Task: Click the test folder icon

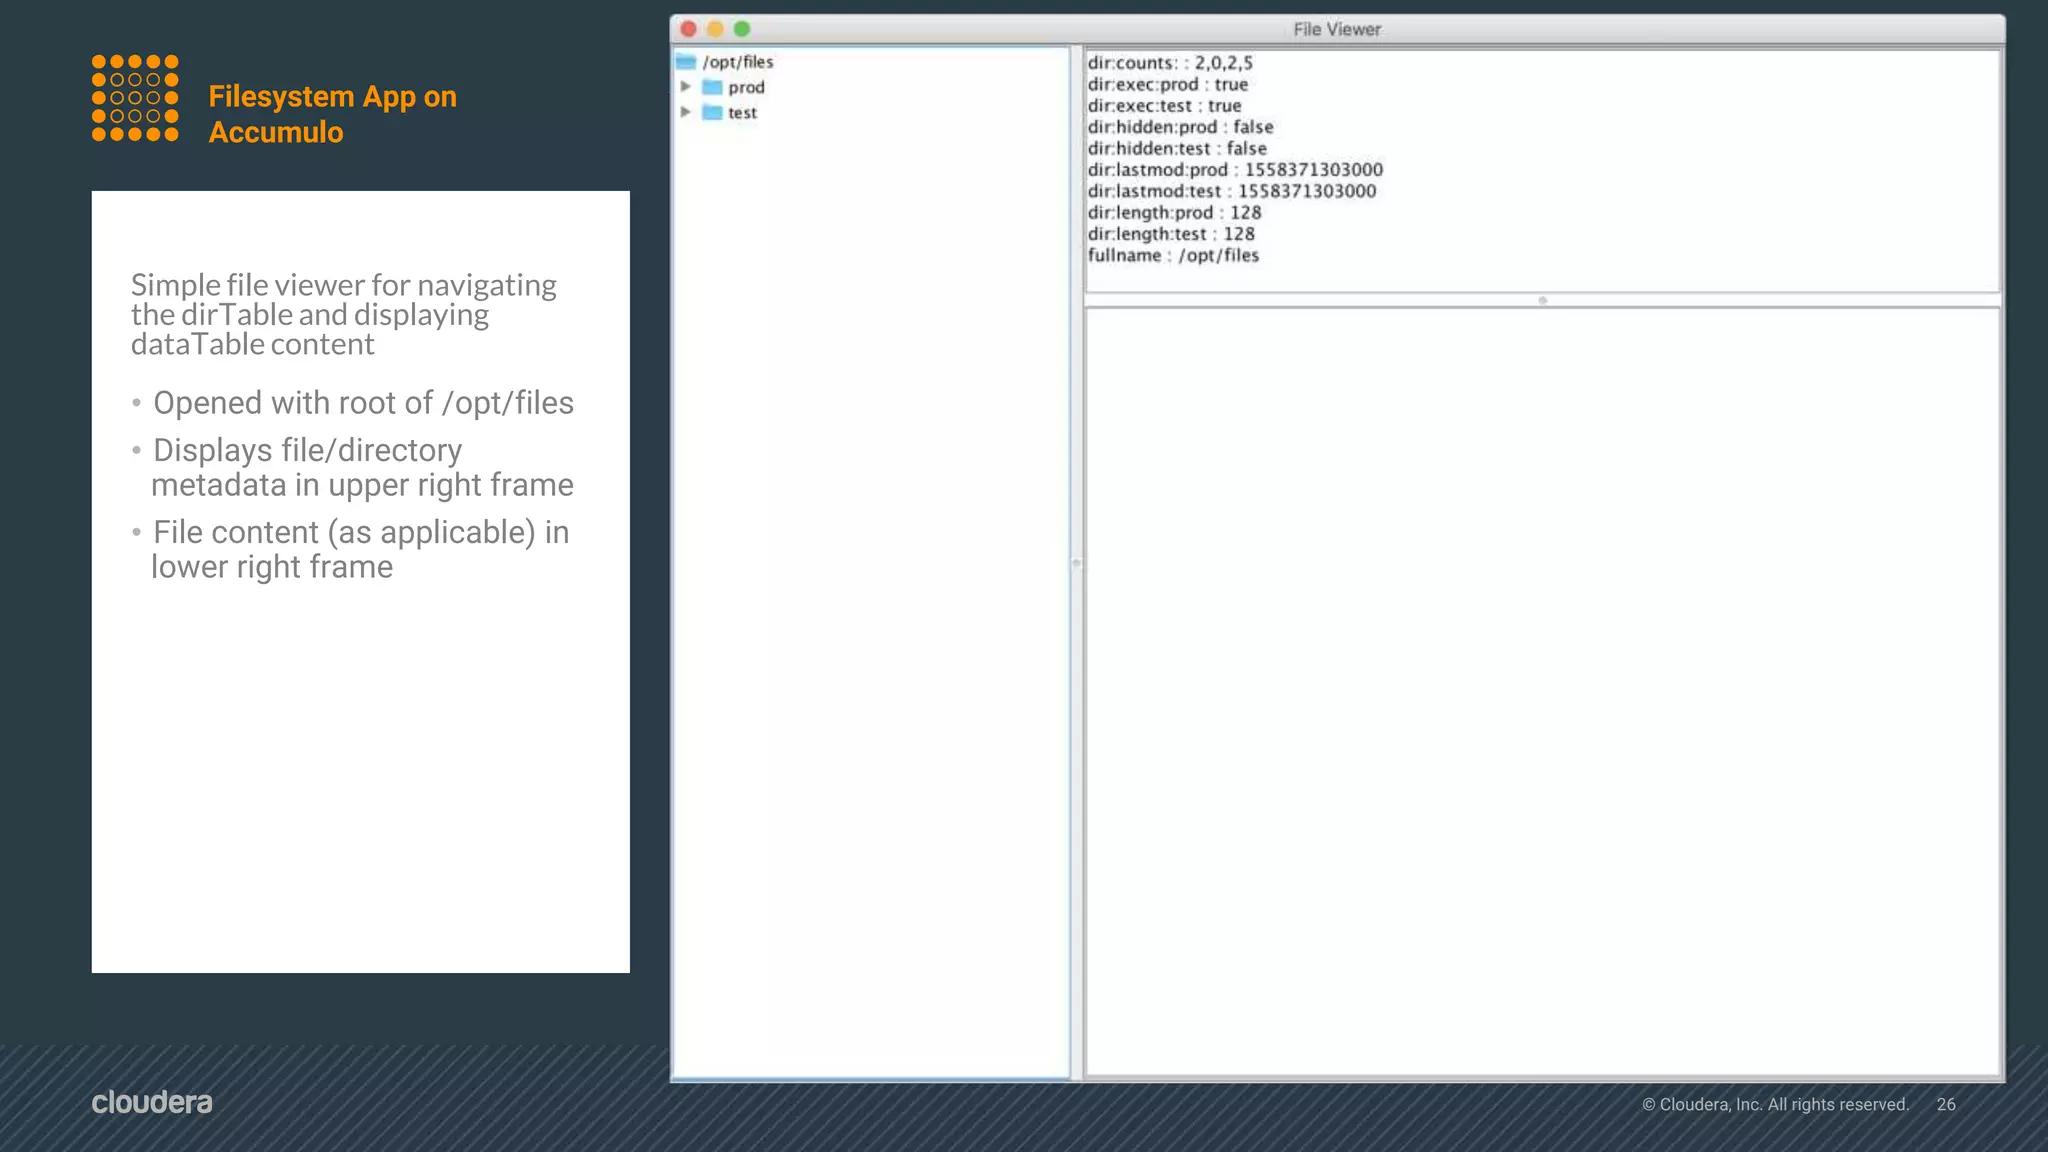Action: (x=712, y=112)
